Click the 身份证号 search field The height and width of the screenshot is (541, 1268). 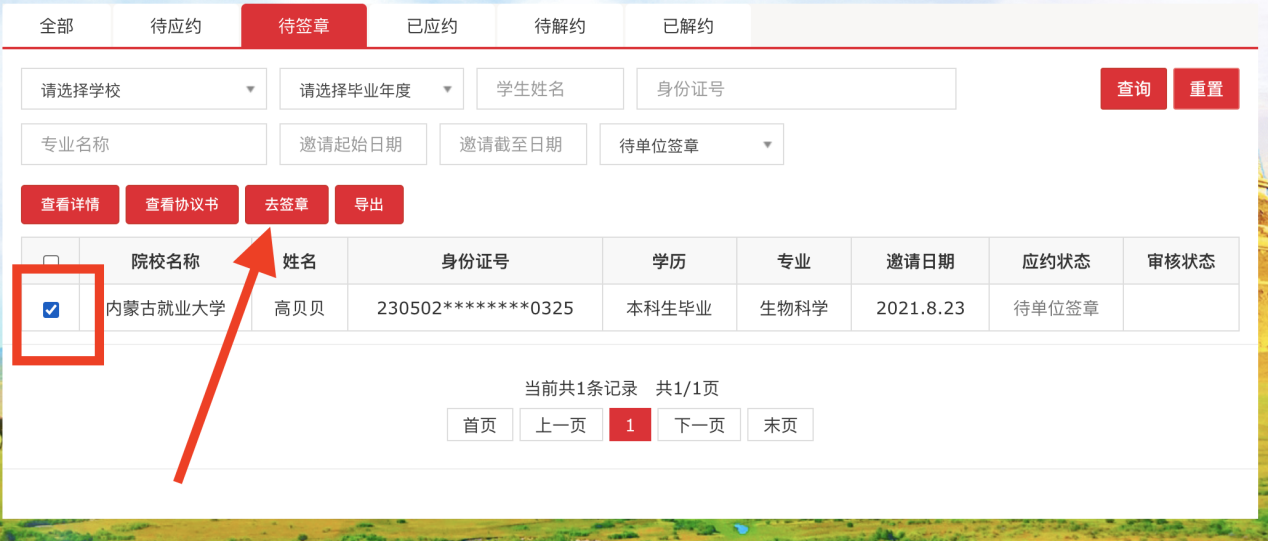pyautogui.click(x=796, y=89)
